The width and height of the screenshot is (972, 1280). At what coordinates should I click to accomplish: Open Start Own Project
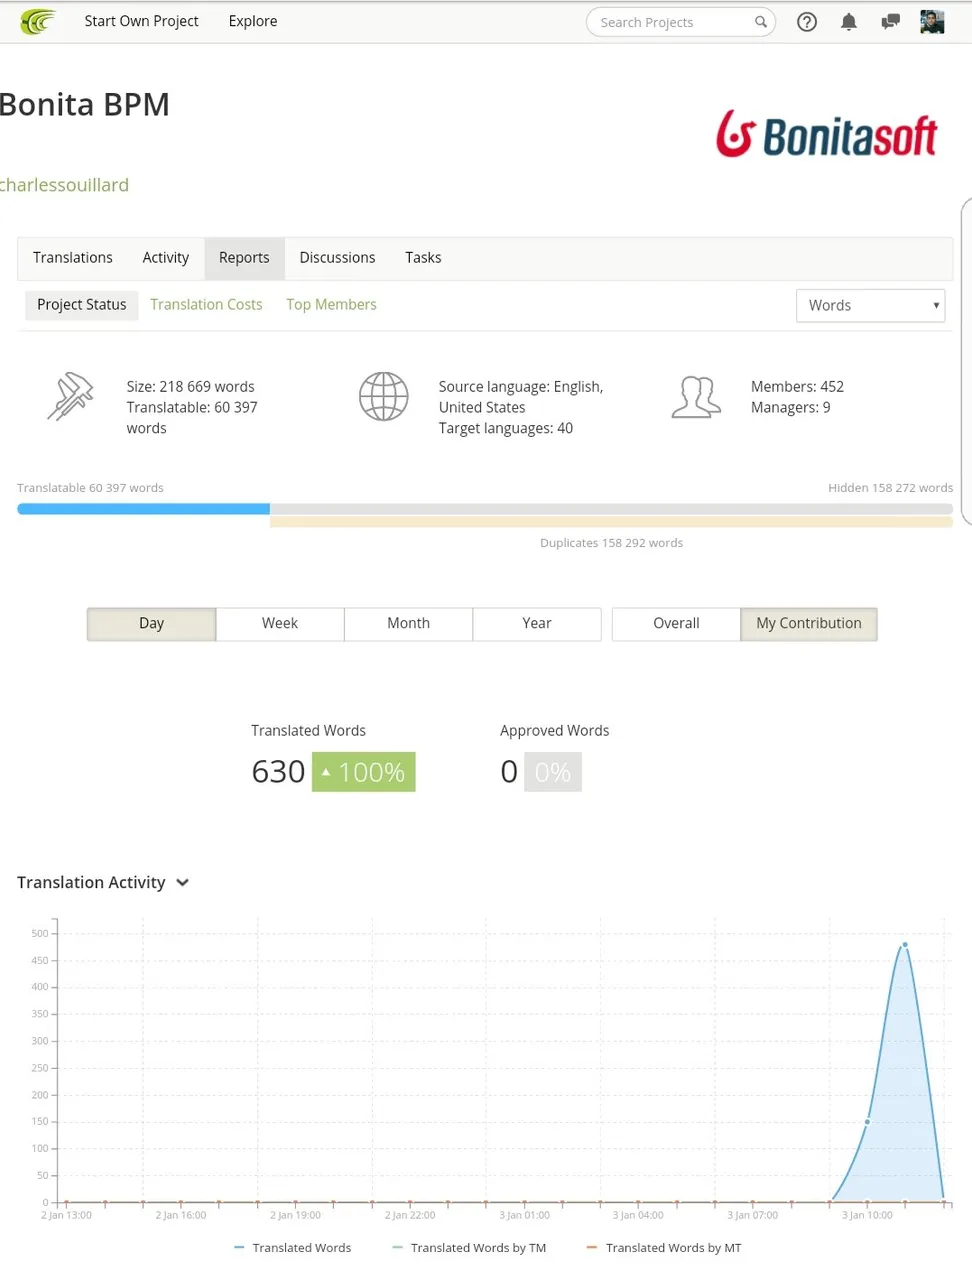point(141,21)
